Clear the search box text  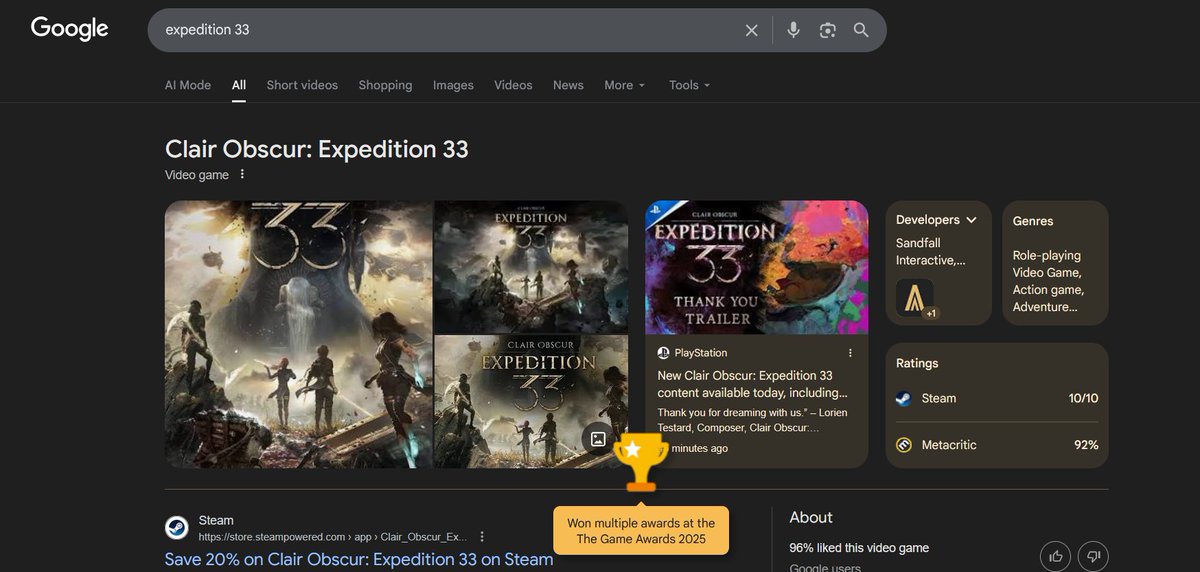pos(752,30)
